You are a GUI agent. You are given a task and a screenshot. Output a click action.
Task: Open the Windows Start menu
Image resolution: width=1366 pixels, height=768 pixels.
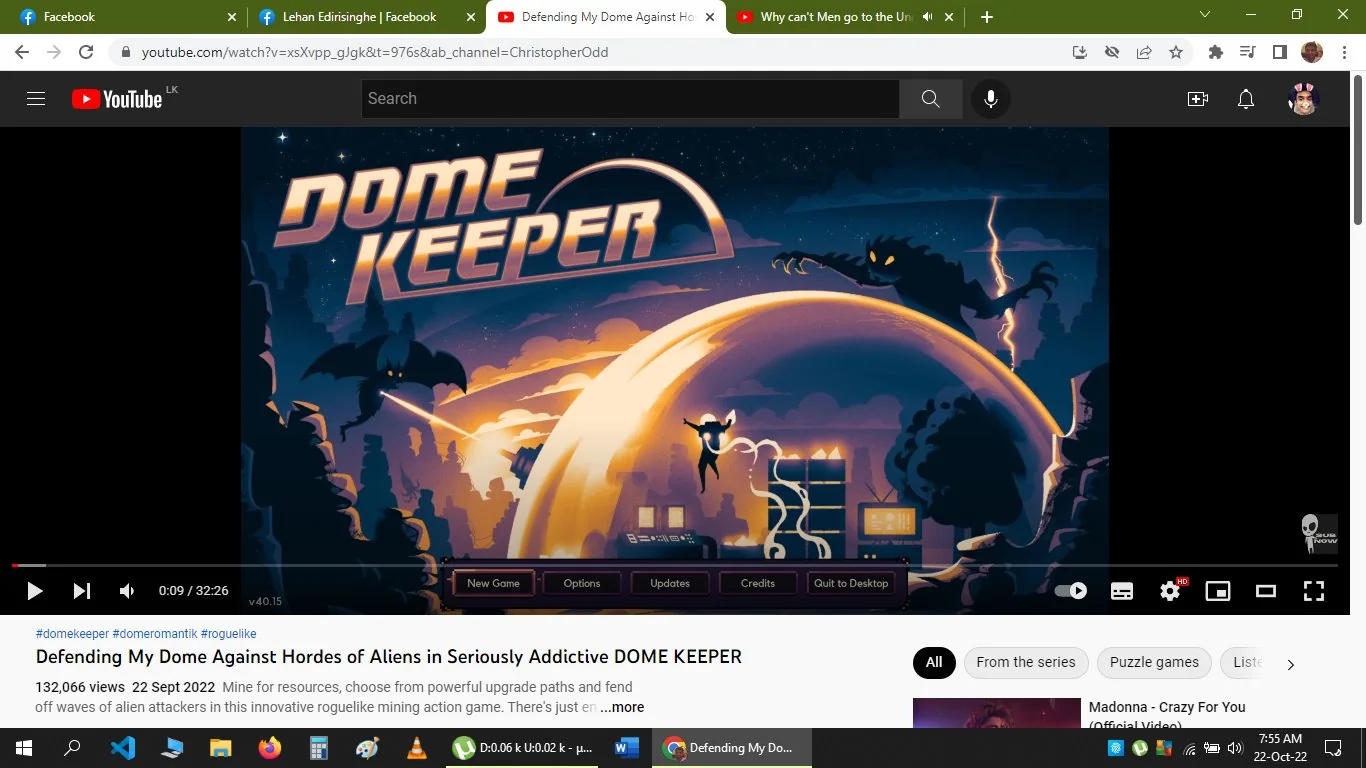(24, 748)
